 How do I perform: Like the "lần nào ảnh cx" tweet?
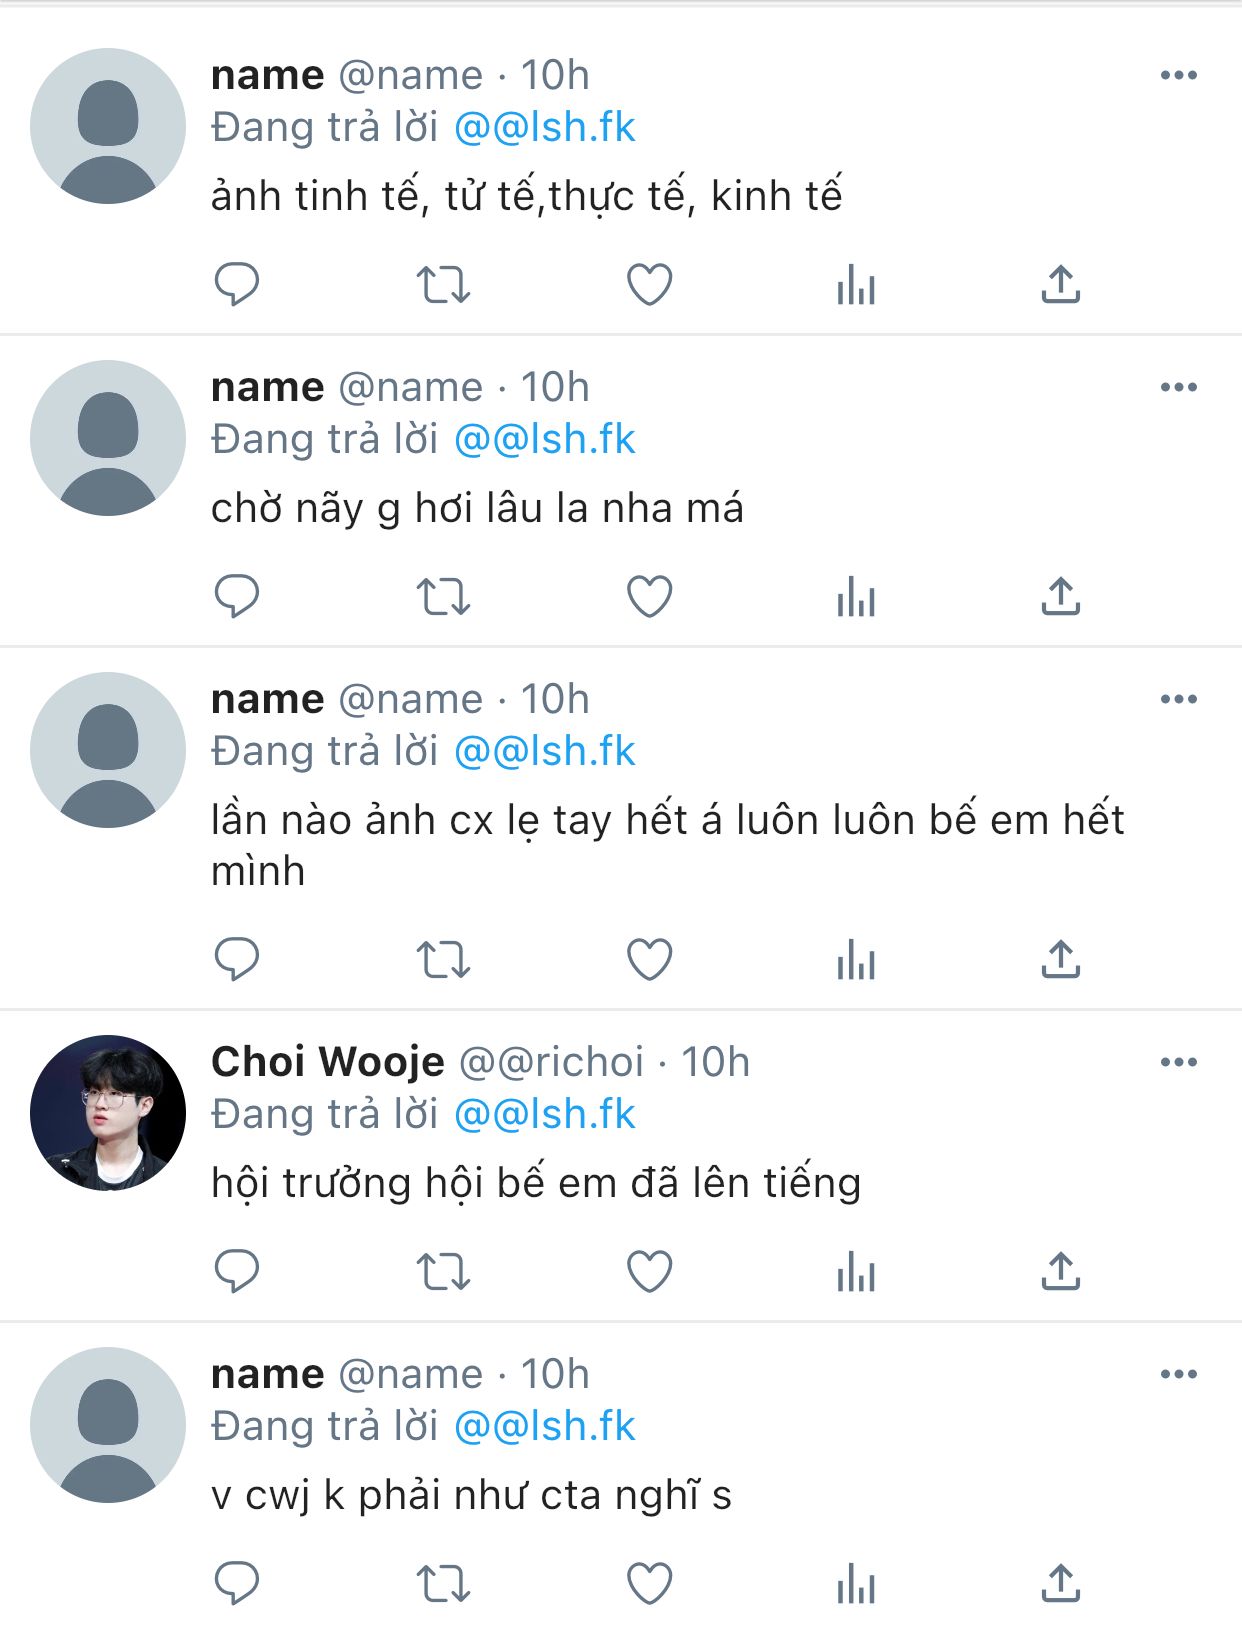point(649,960)
